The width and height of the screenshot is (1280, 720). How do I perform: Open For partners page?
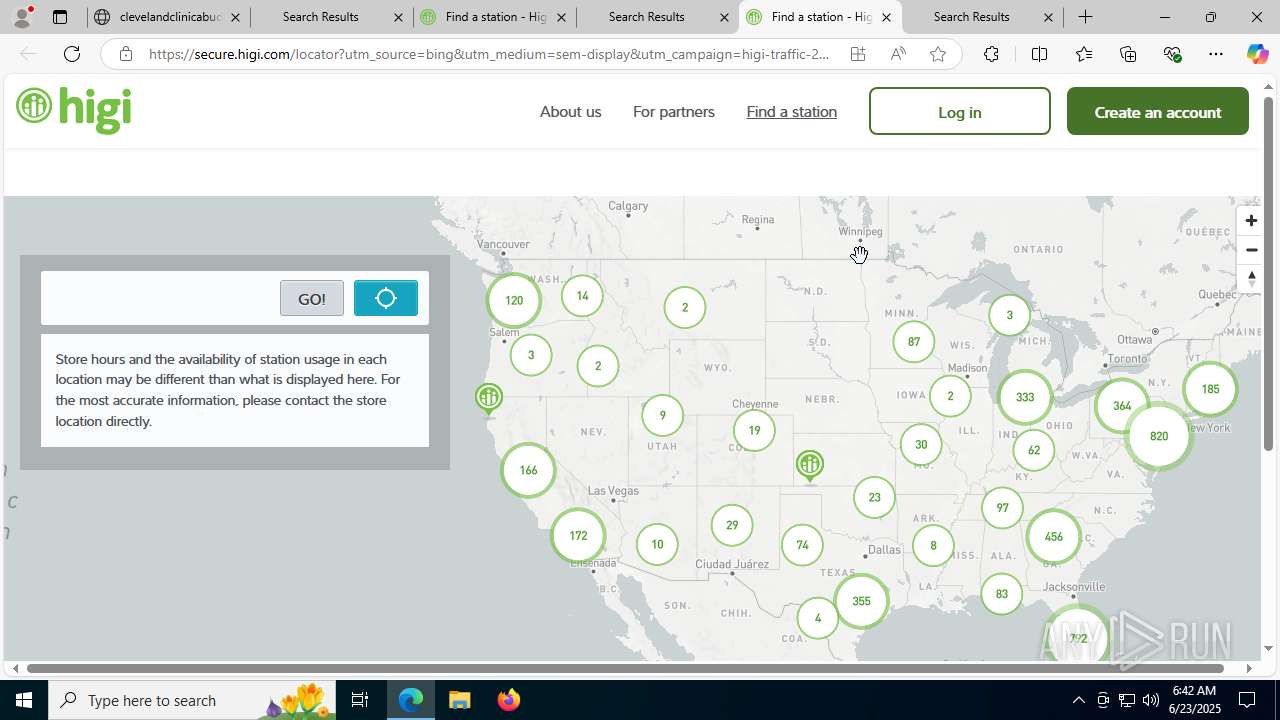674,111
